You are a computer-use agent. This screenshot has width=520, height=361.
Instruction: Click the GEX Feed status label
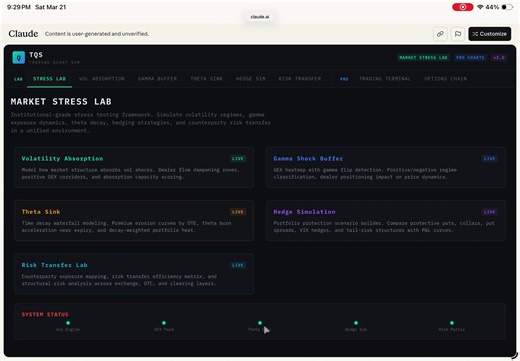coord(164,330)
